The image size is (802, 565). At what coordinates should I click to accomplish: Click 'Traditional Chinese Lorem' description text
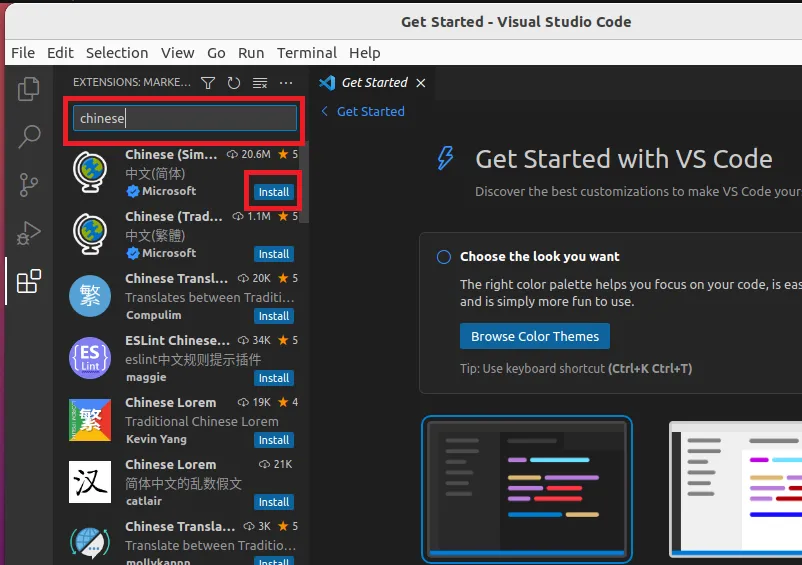tap(202, 421)
